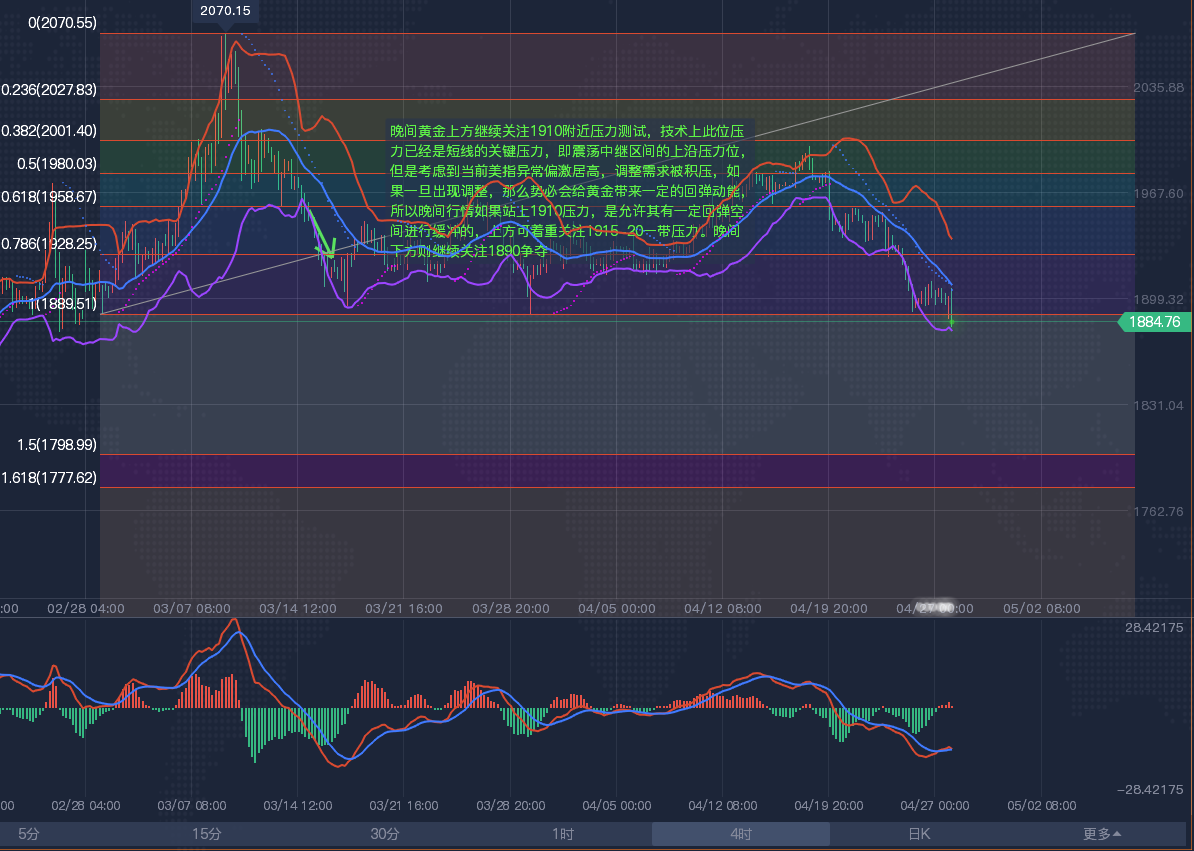This screenshot has height=851, width=1194.
Task: Click the green 1884.76 current price tag
Action: (x=1154, y=322)
